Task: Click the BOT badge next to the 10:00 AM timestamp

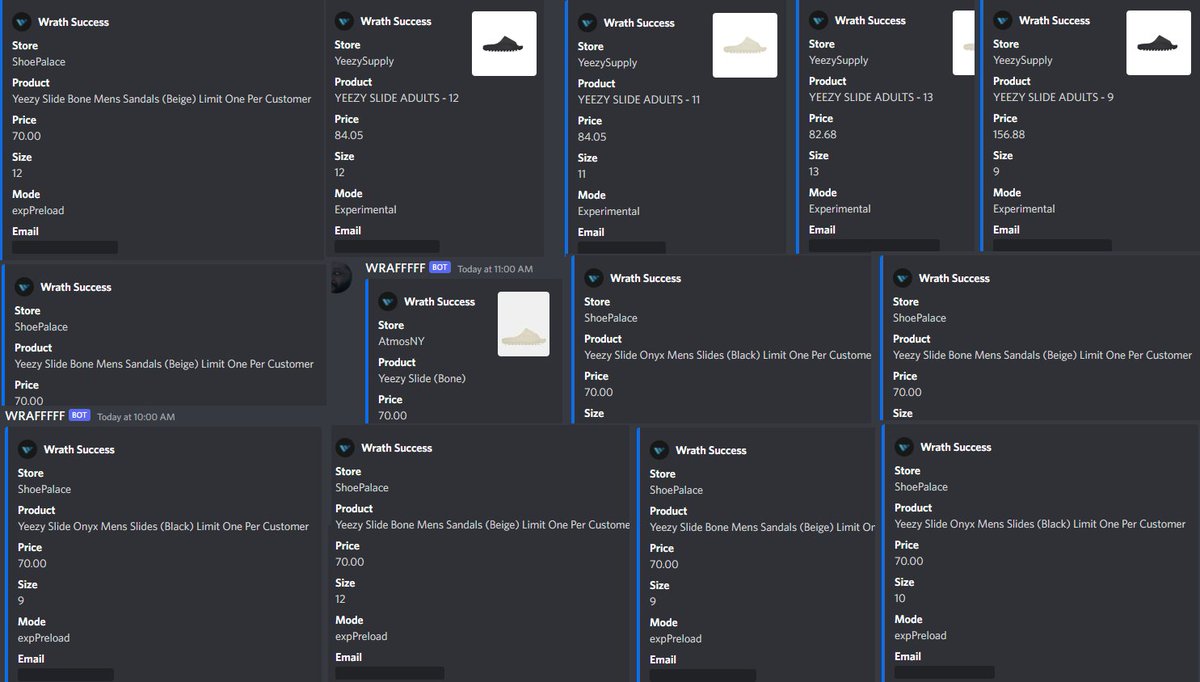Action: click(x=80, y=415)
